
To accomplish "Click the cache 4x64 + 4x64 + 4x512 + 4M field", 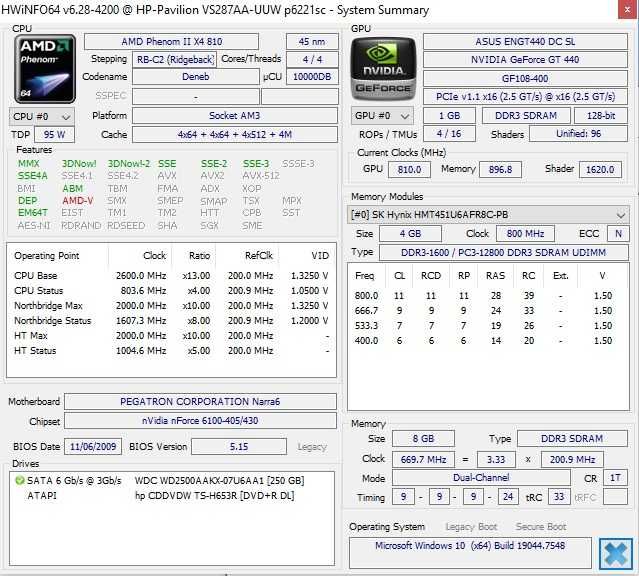I will point(235,135).
